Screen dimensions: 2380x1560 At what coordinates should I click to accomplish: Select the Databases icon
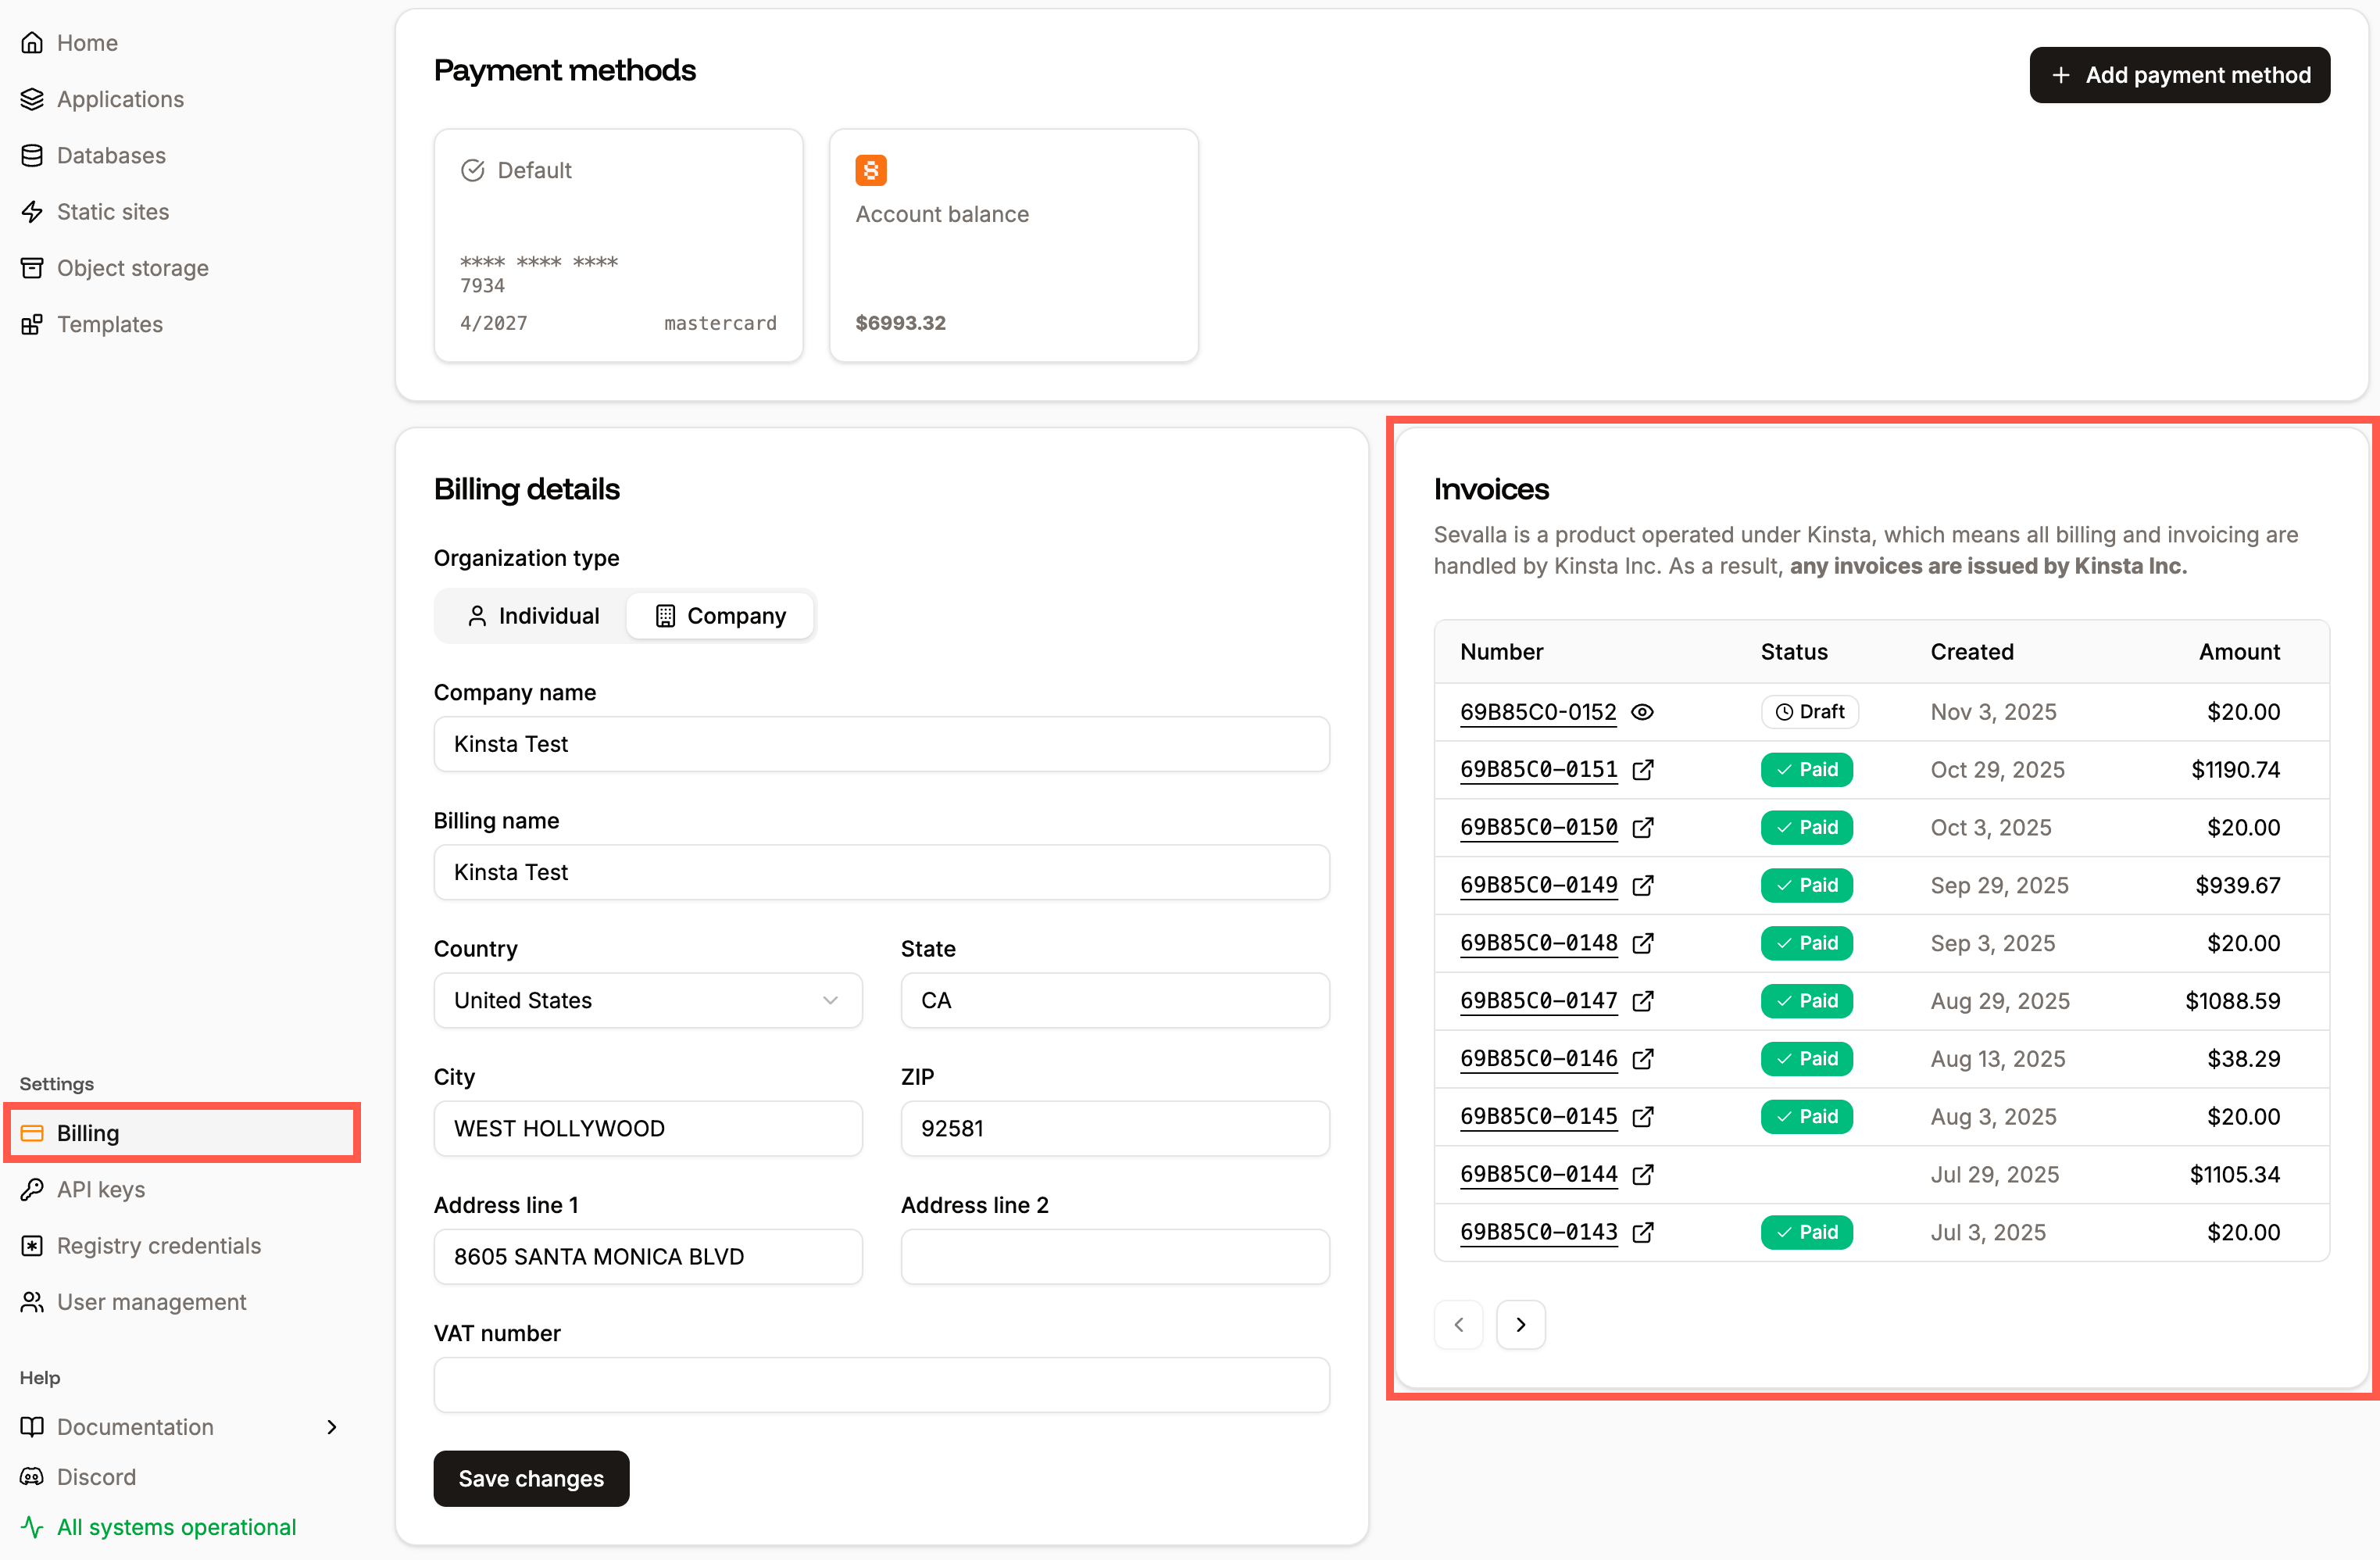[32, 155]
